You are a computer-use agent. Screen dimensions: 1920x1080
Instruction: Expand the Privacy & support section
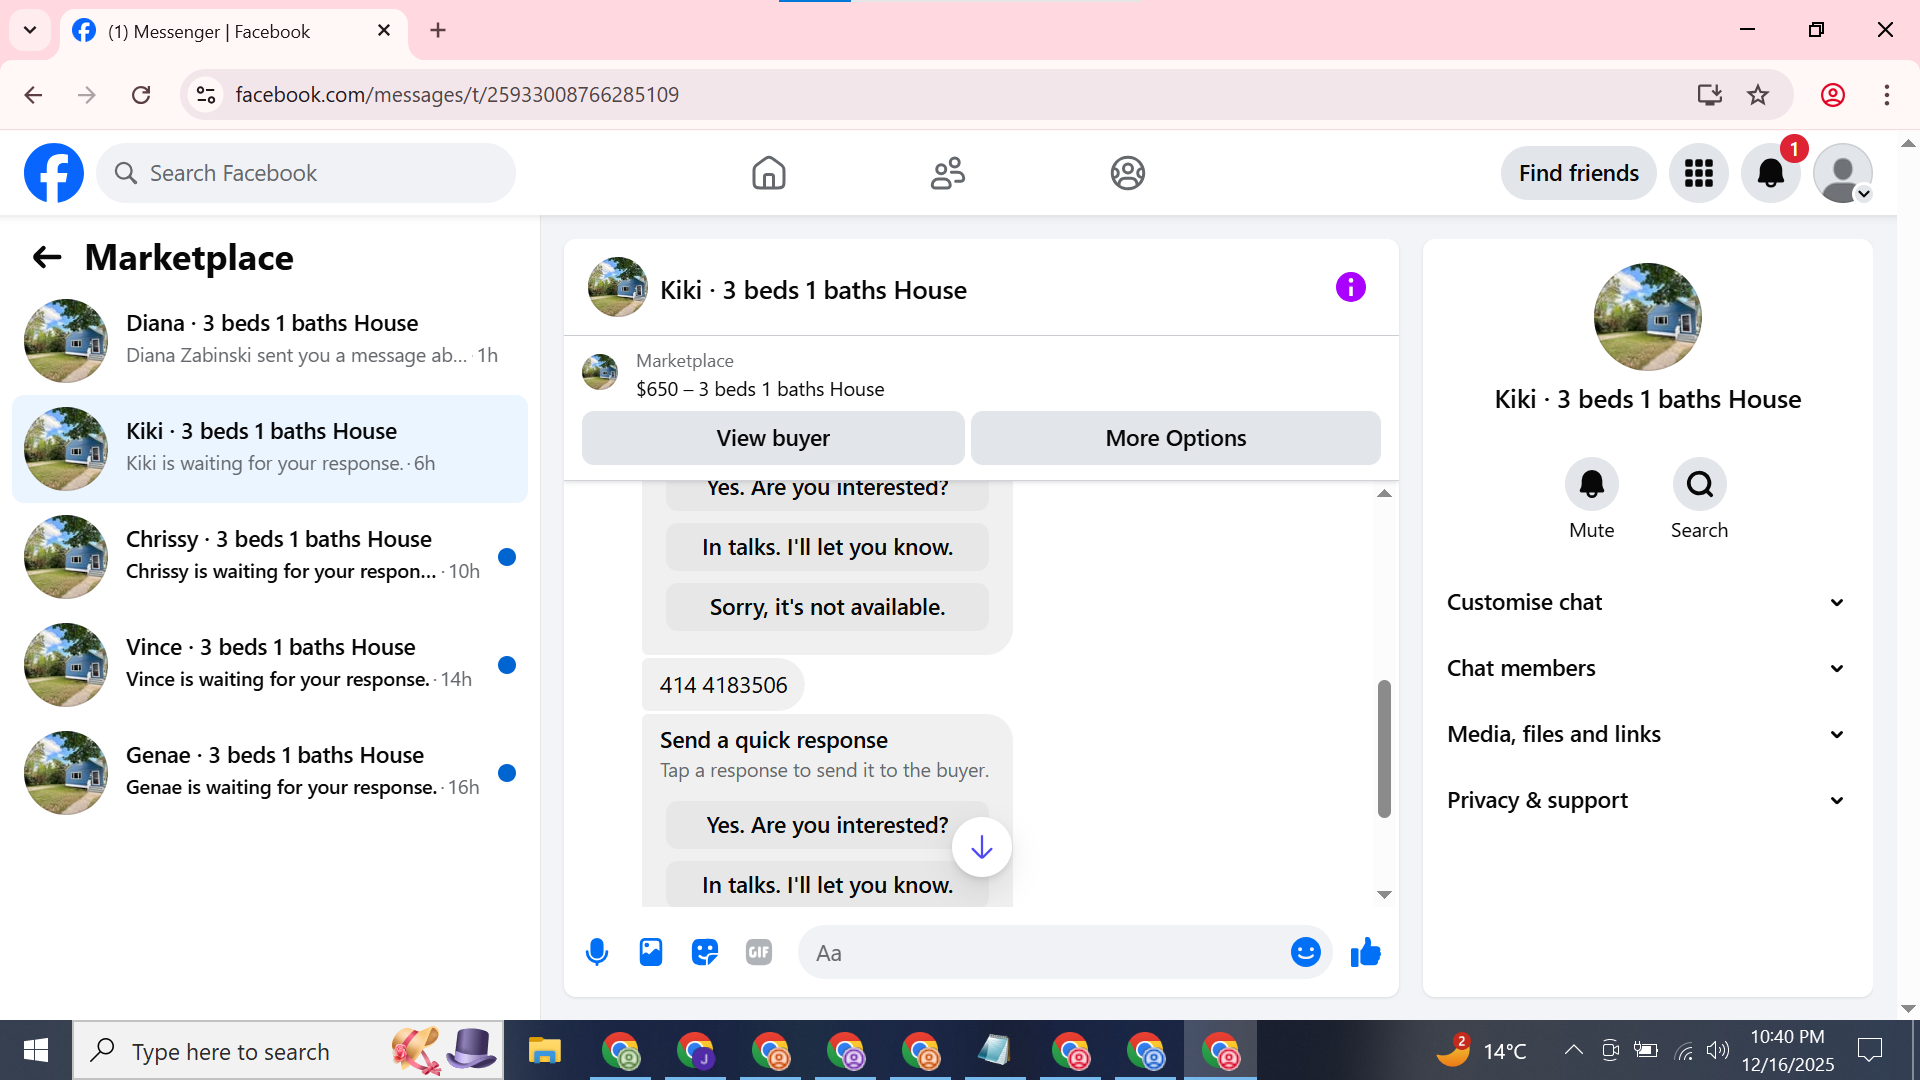[x=1646, y=800]
